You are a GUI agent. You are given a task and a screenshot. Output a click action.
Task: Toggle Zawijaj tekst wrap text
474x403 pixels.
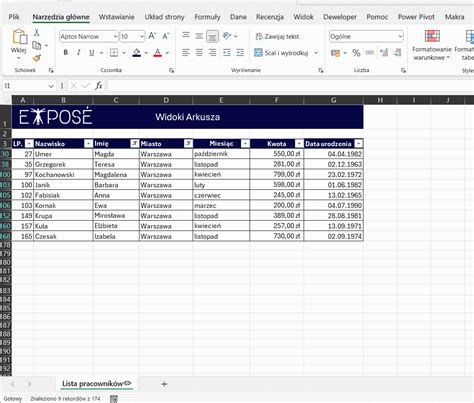point(277,36)
